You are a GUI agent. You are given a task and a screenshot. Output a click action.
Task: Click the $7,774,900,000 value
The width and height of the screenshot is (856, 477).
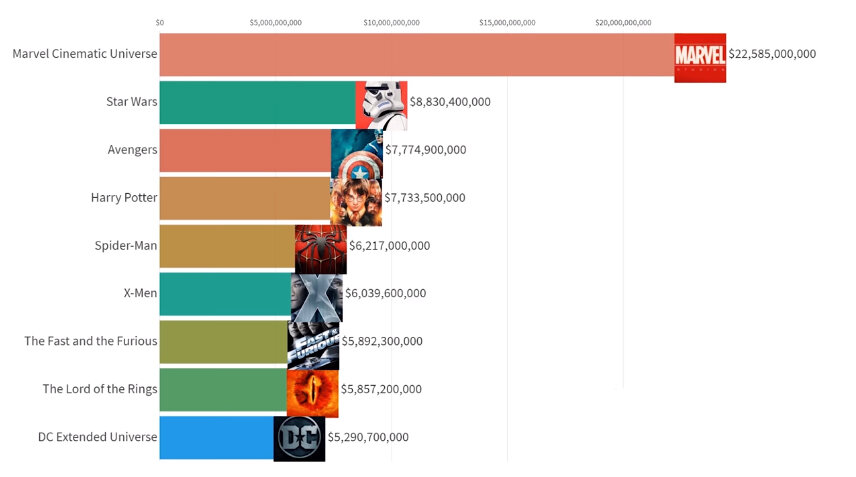click(426, 150)
